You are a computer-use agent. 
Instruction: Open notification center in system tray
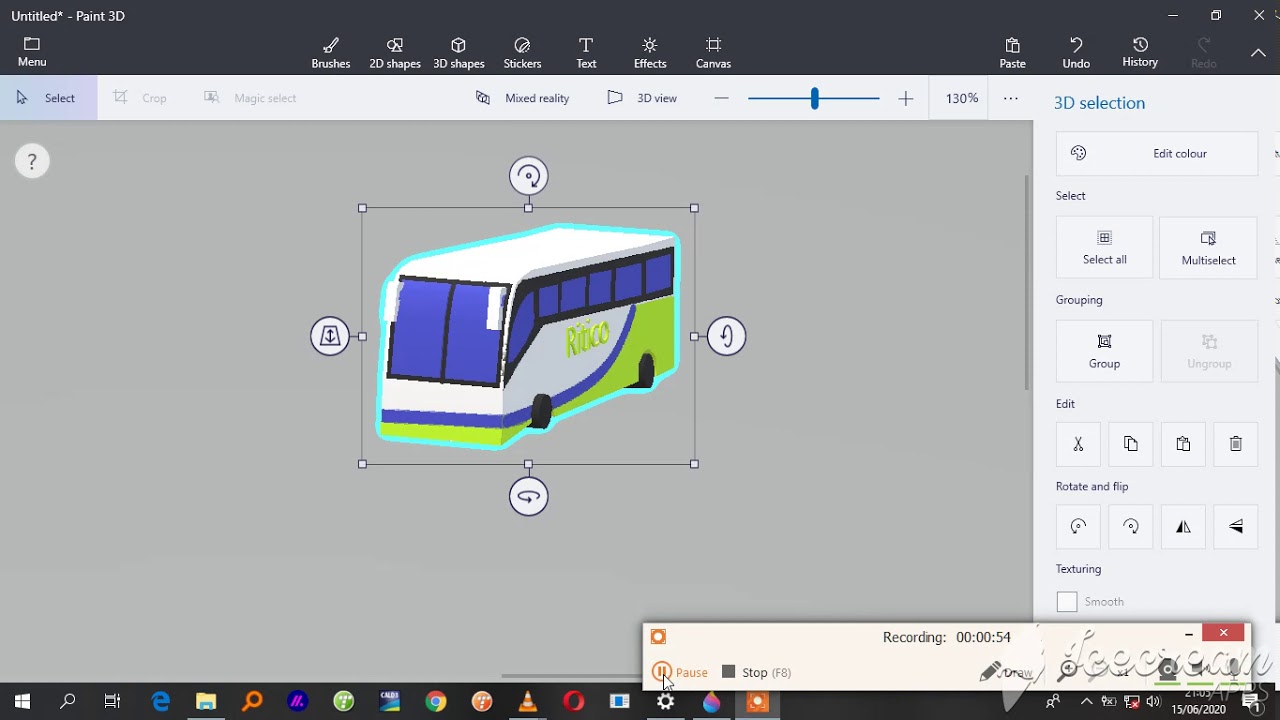point(1250,702)
